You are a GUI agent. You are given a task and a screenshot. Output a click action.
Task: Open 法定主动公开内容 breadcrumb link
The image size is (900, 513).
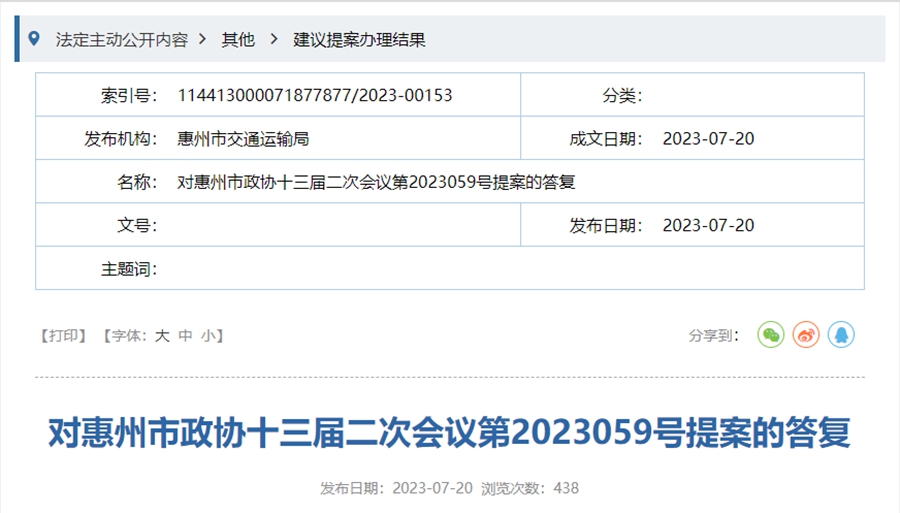[121, 40]
